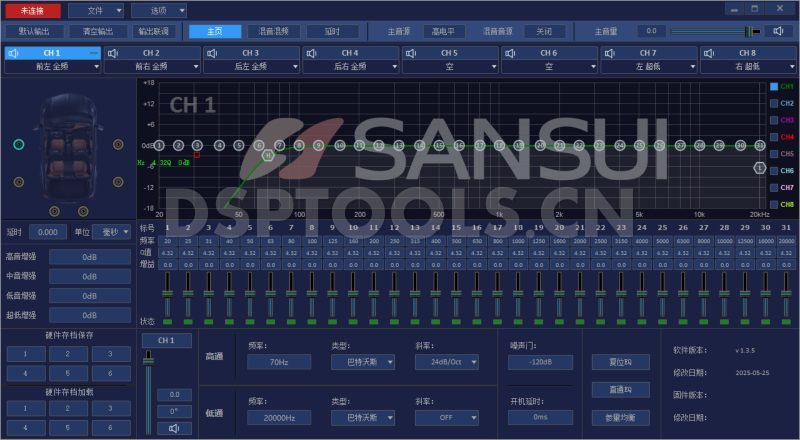Click the link dash icon in CH 1 header
Screen dimensions: 800x440
(94, 53)
